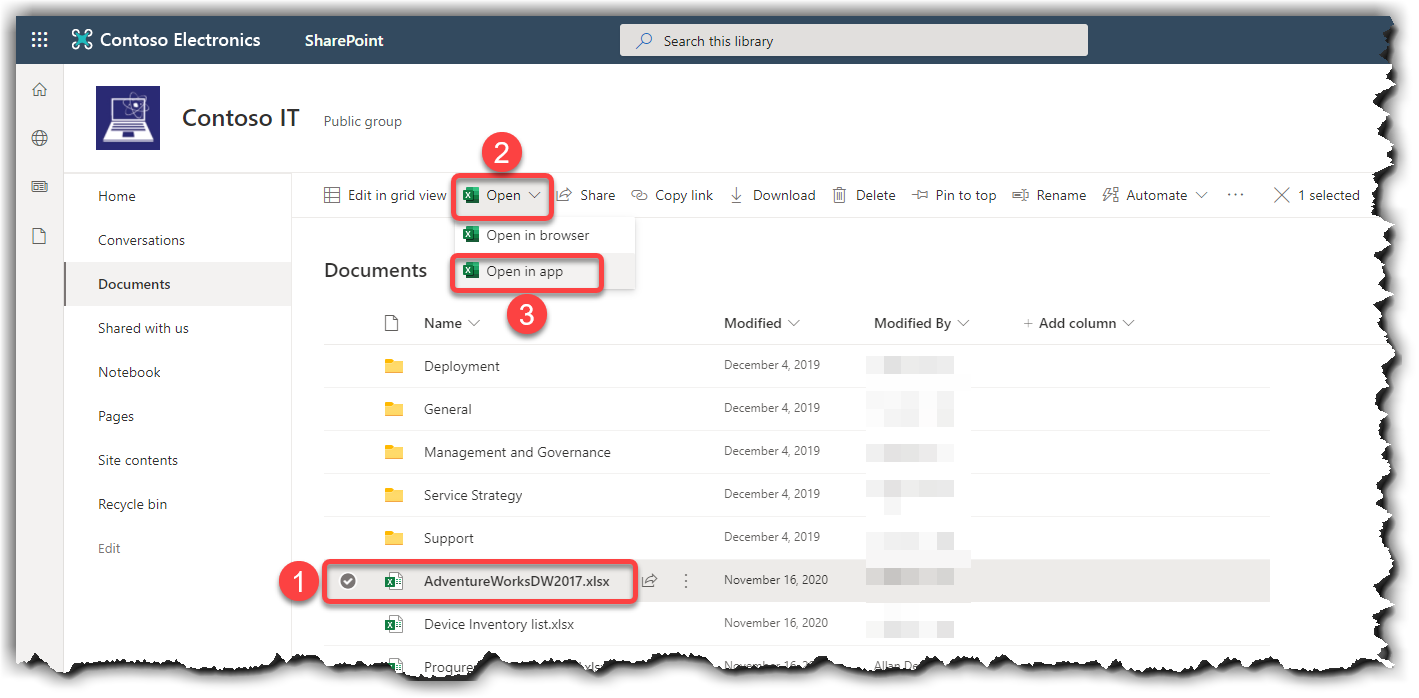Open the toolbar more options ellipsis
Image resolution: width=1419 pixels, height=698 pixels.
coord(1236,195)
